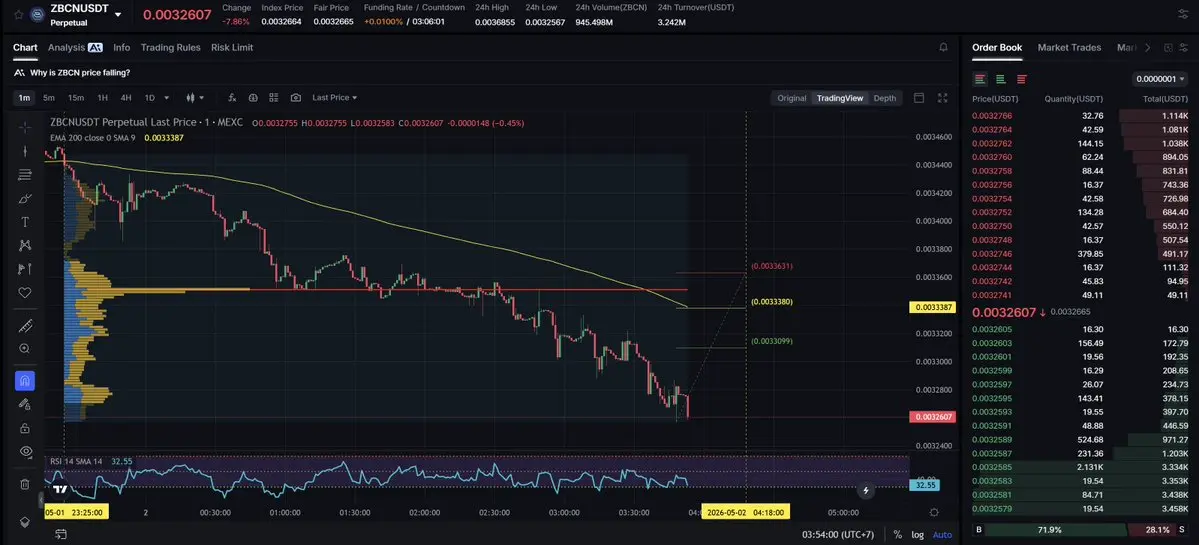
Task: Open the fx indicators menu
Action: click(232, 98)
